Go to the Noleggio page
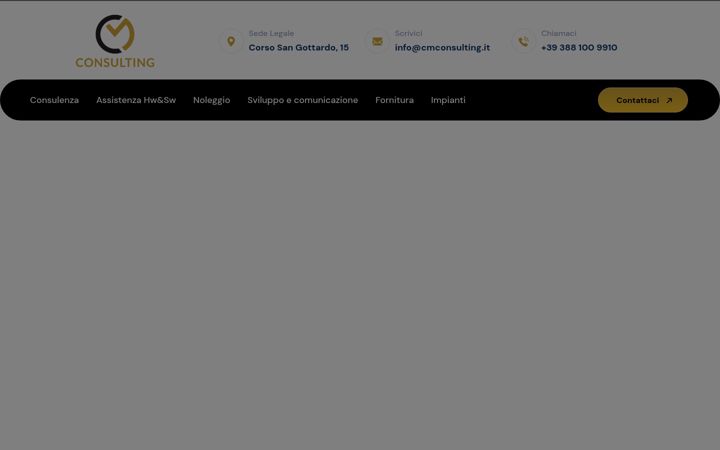The height and width of the screenshot is (450, 720). [212, 100]
